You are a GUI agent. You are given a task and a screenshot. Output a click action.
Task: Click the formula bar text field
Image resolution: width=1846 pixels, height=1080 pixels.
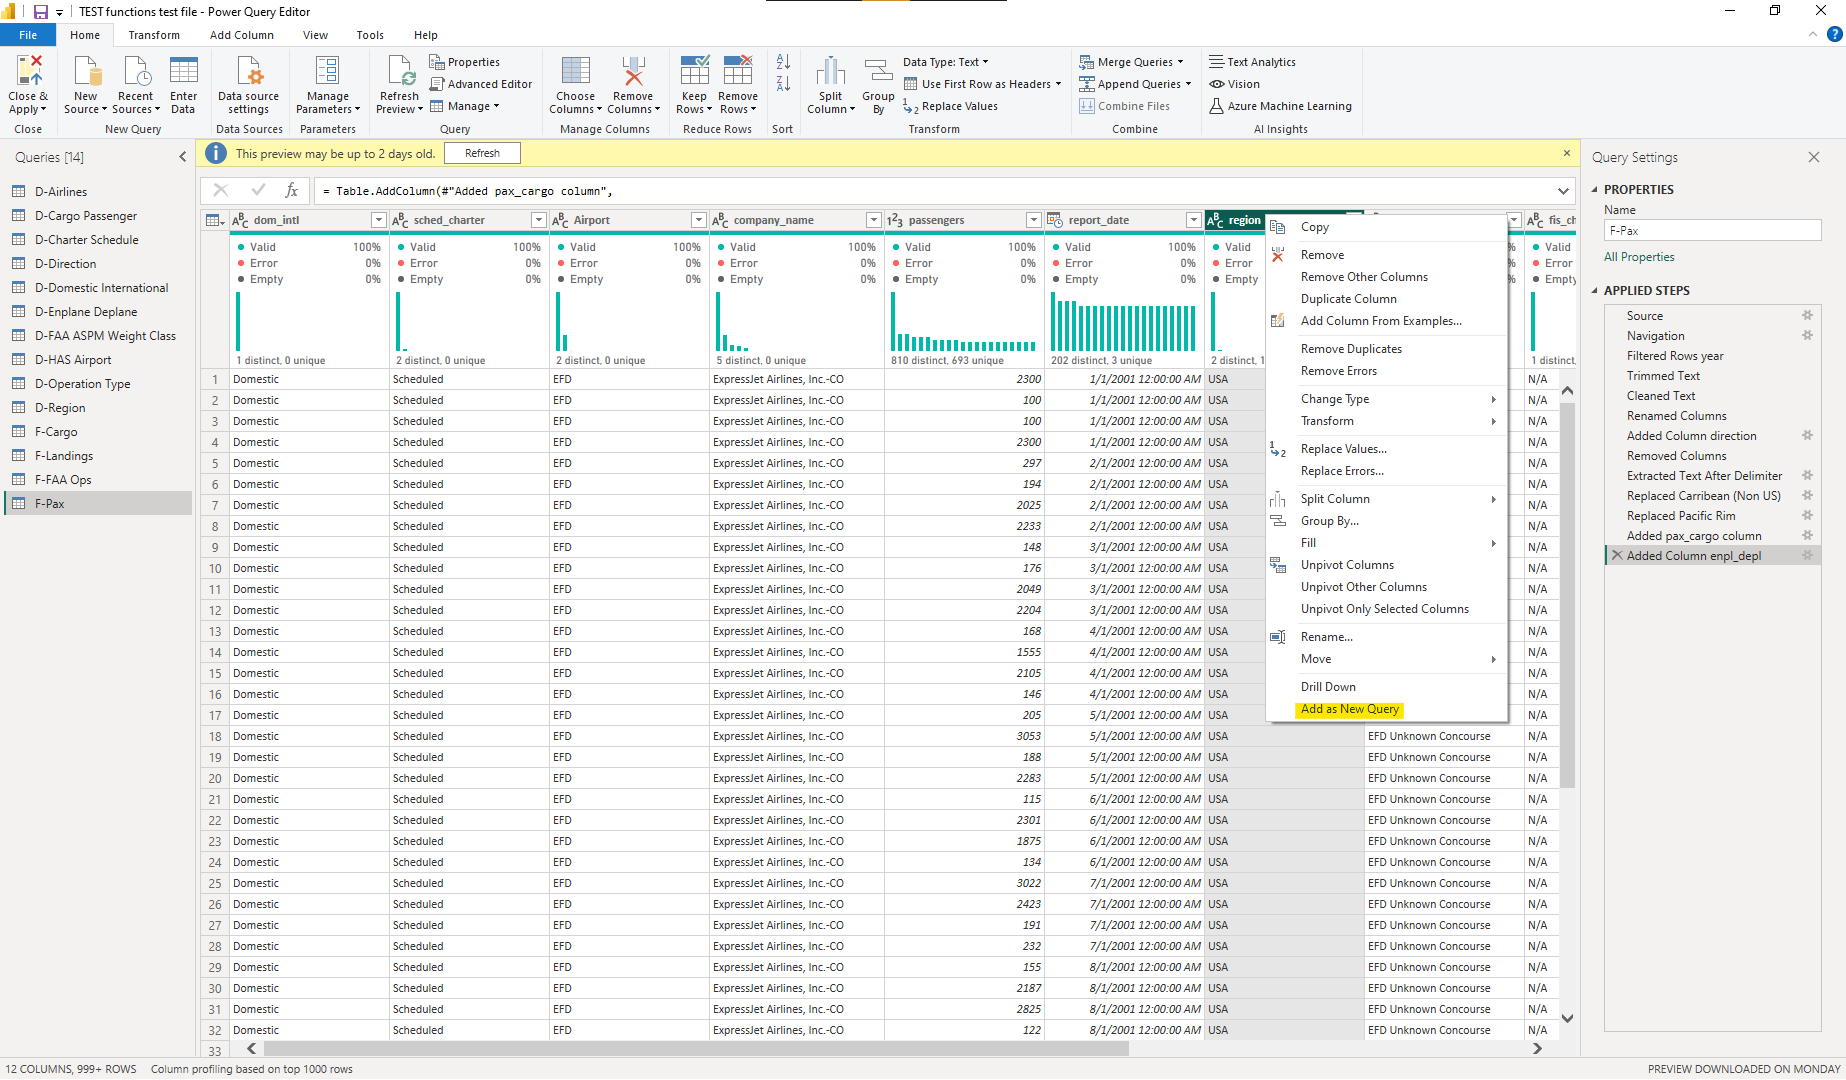936,191
